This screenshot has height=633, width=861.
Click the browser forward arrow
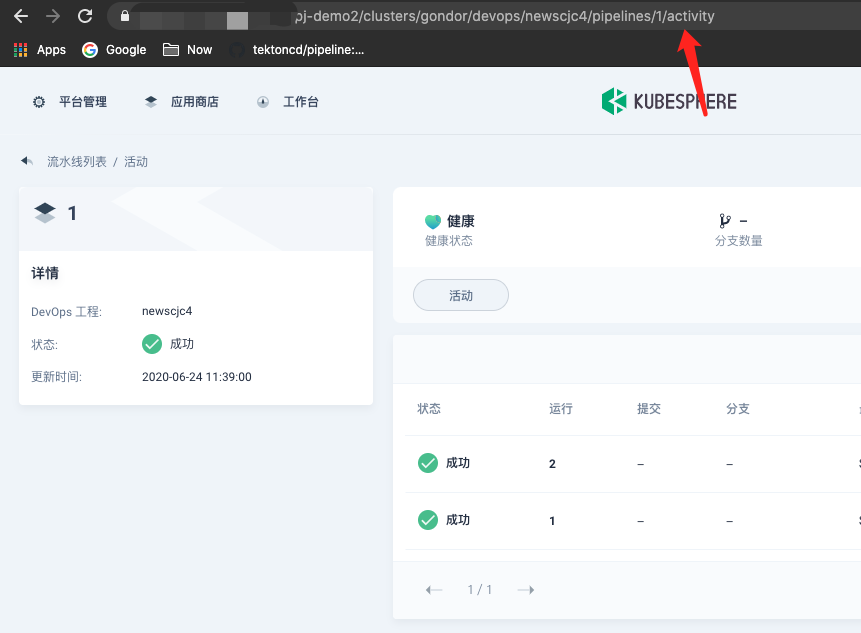53,16
